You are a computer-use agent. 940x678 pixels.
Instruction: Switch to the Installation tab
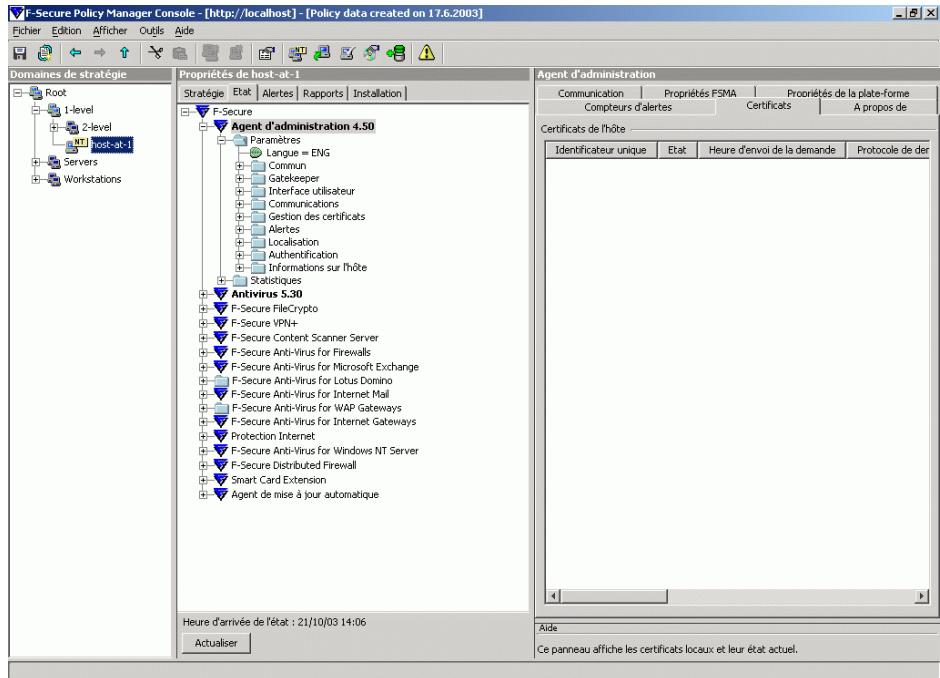pyautogui.click(x=377, y=94)
